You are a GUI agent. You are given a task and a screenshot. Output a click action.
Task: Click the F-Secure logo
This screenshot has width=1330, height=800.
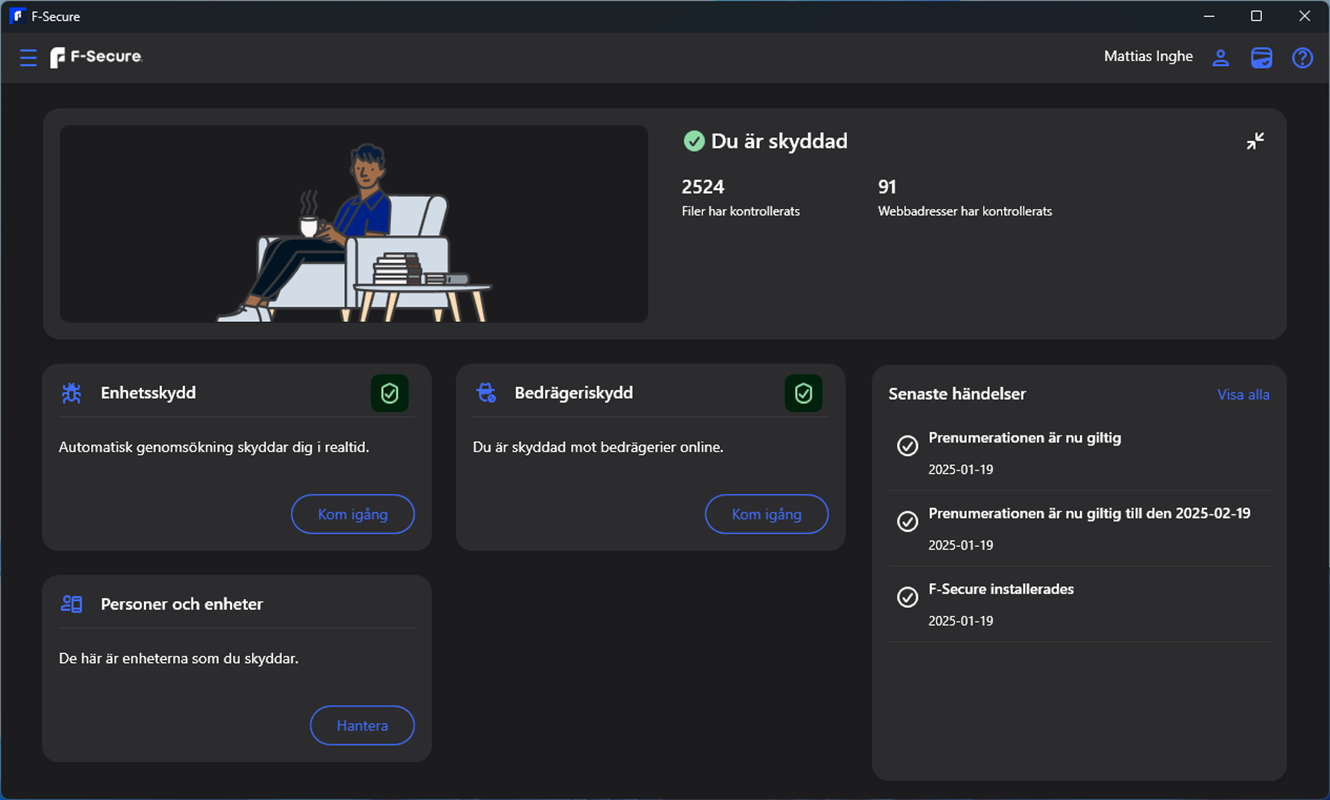[95, 57]
